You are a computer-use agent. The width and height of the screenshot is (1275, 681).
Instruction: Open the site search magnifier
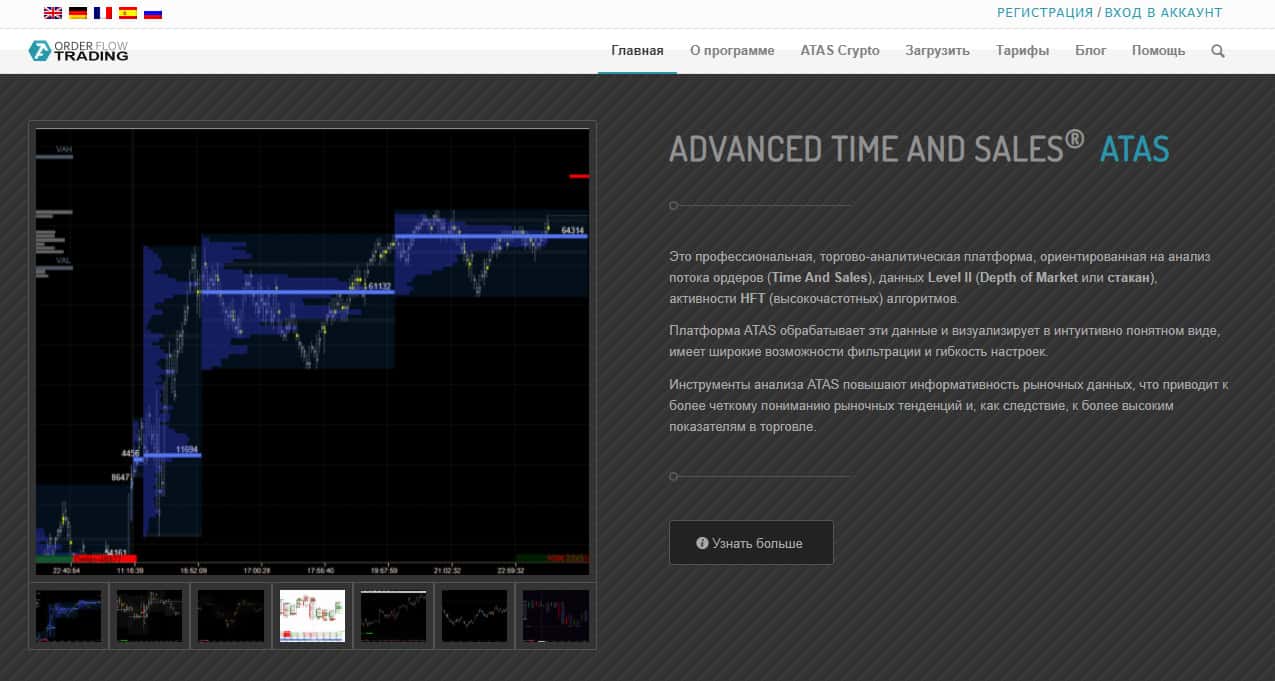(x=1218, y=51)
